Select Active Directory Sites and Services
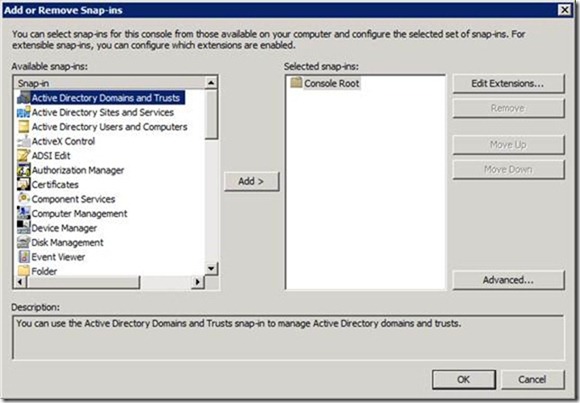 pos(102,112)
